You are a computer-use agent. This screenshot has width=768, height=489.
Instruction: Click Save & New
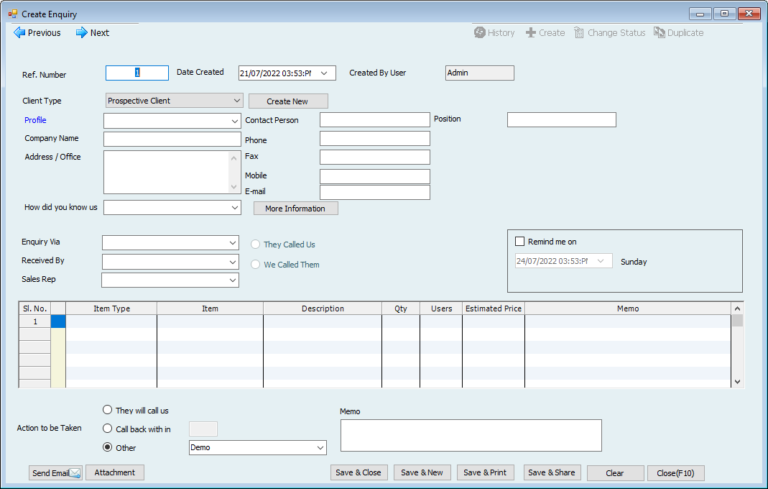(x=422, y=472)
